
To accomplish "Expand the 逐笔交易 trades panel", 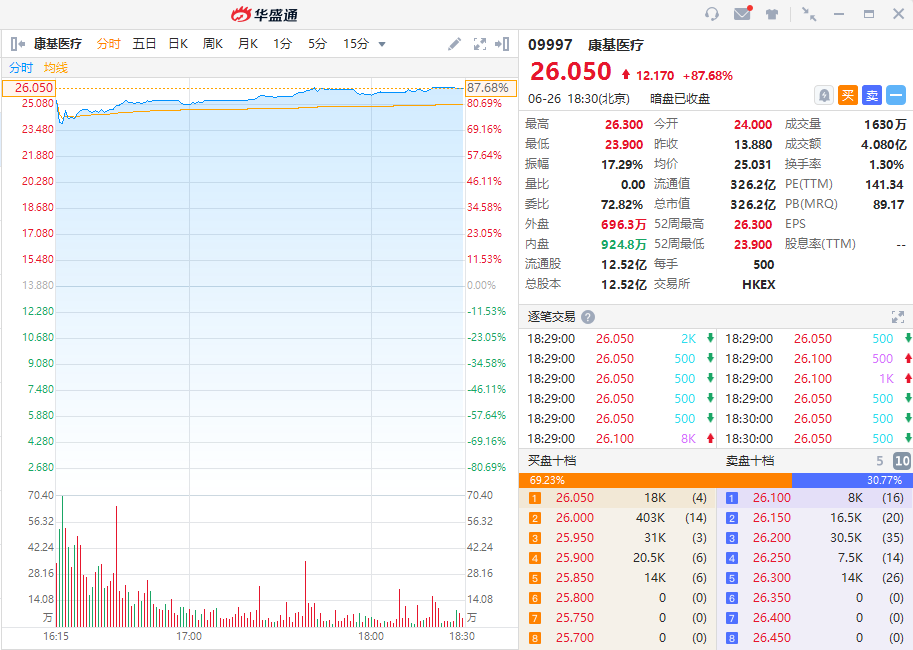I will tap(897, 317).
